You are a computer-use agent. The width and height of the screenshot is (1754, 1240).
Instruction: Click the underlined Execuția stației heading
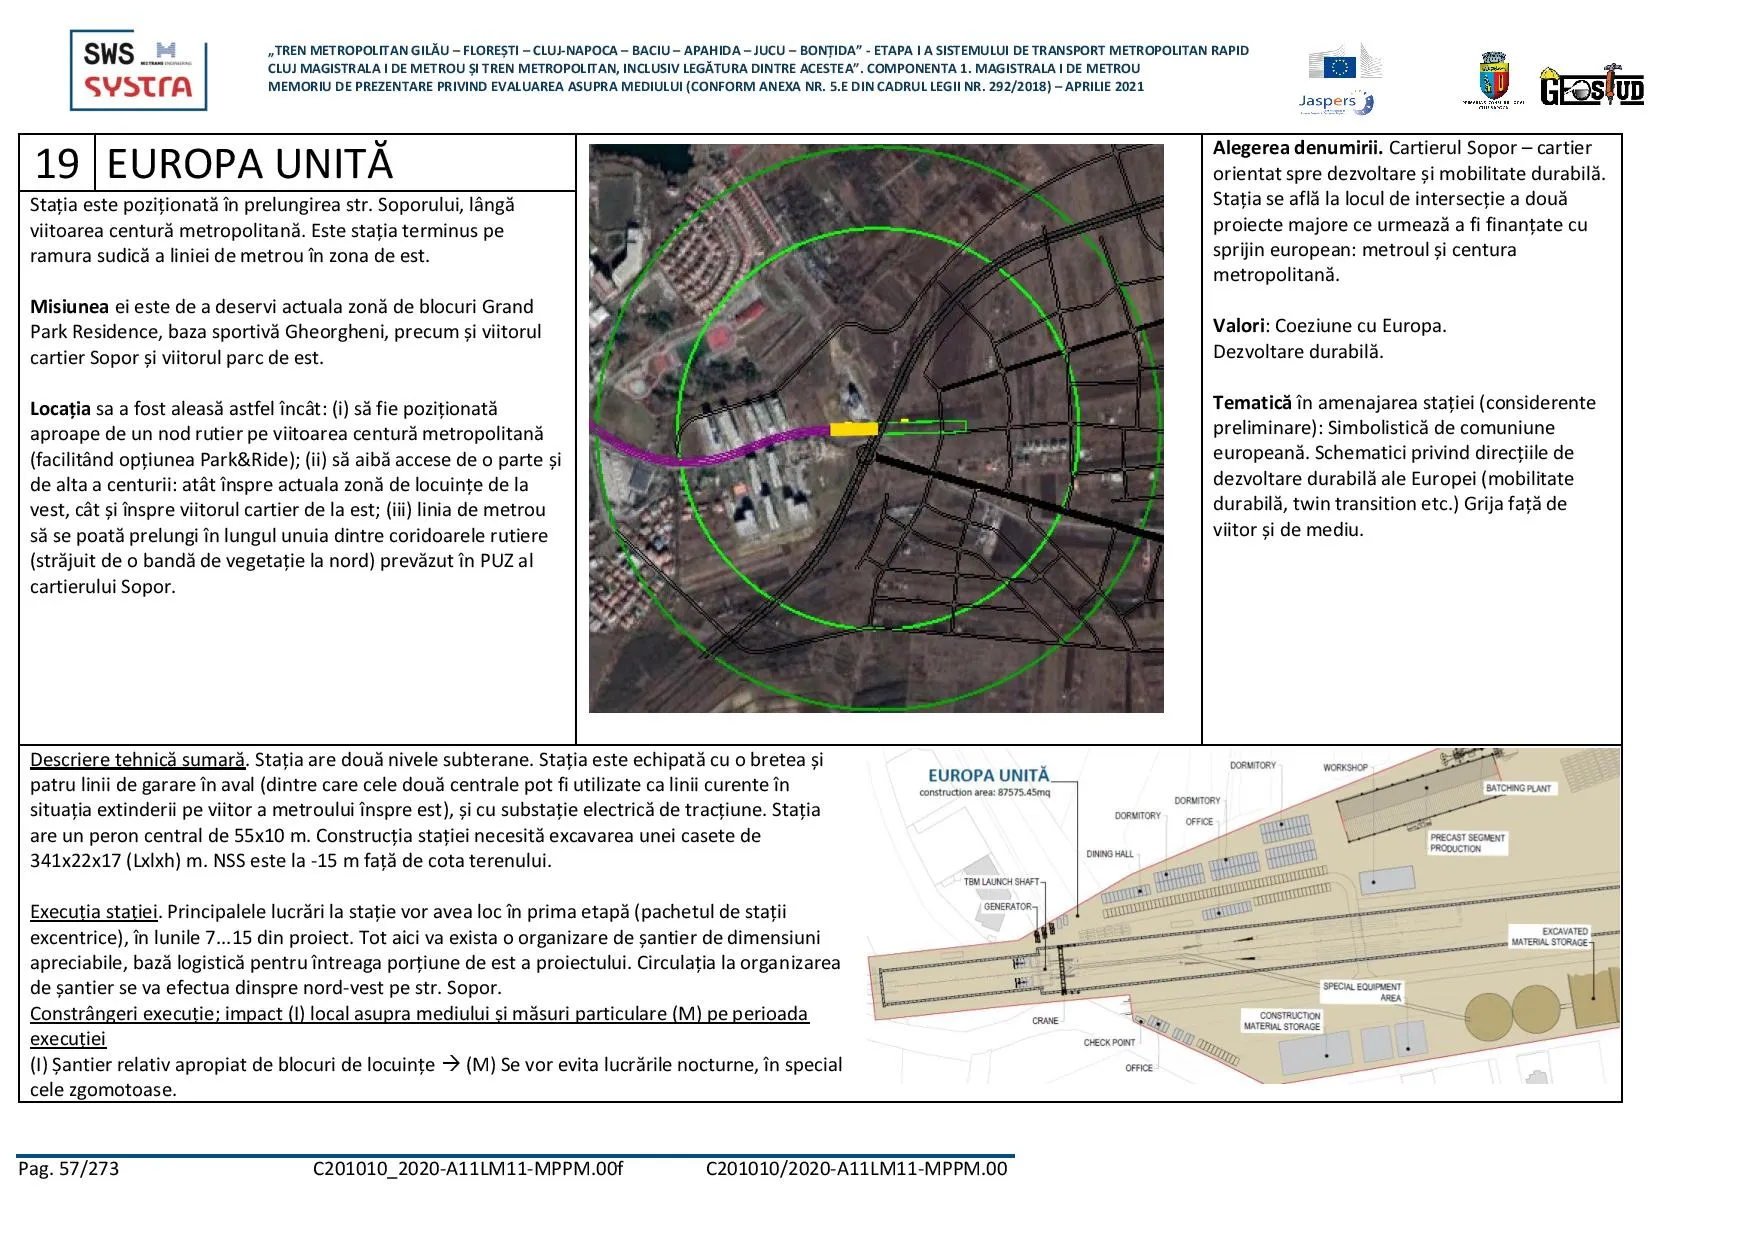(x=94, y=912)
